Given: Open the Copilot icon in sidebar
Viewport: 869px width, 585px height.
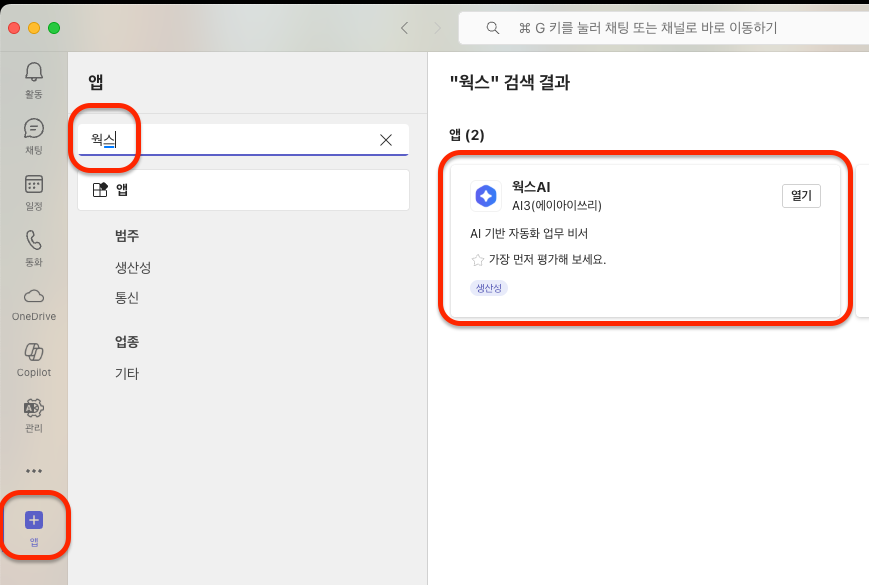Looking at the screenshot, I should 34,352.
